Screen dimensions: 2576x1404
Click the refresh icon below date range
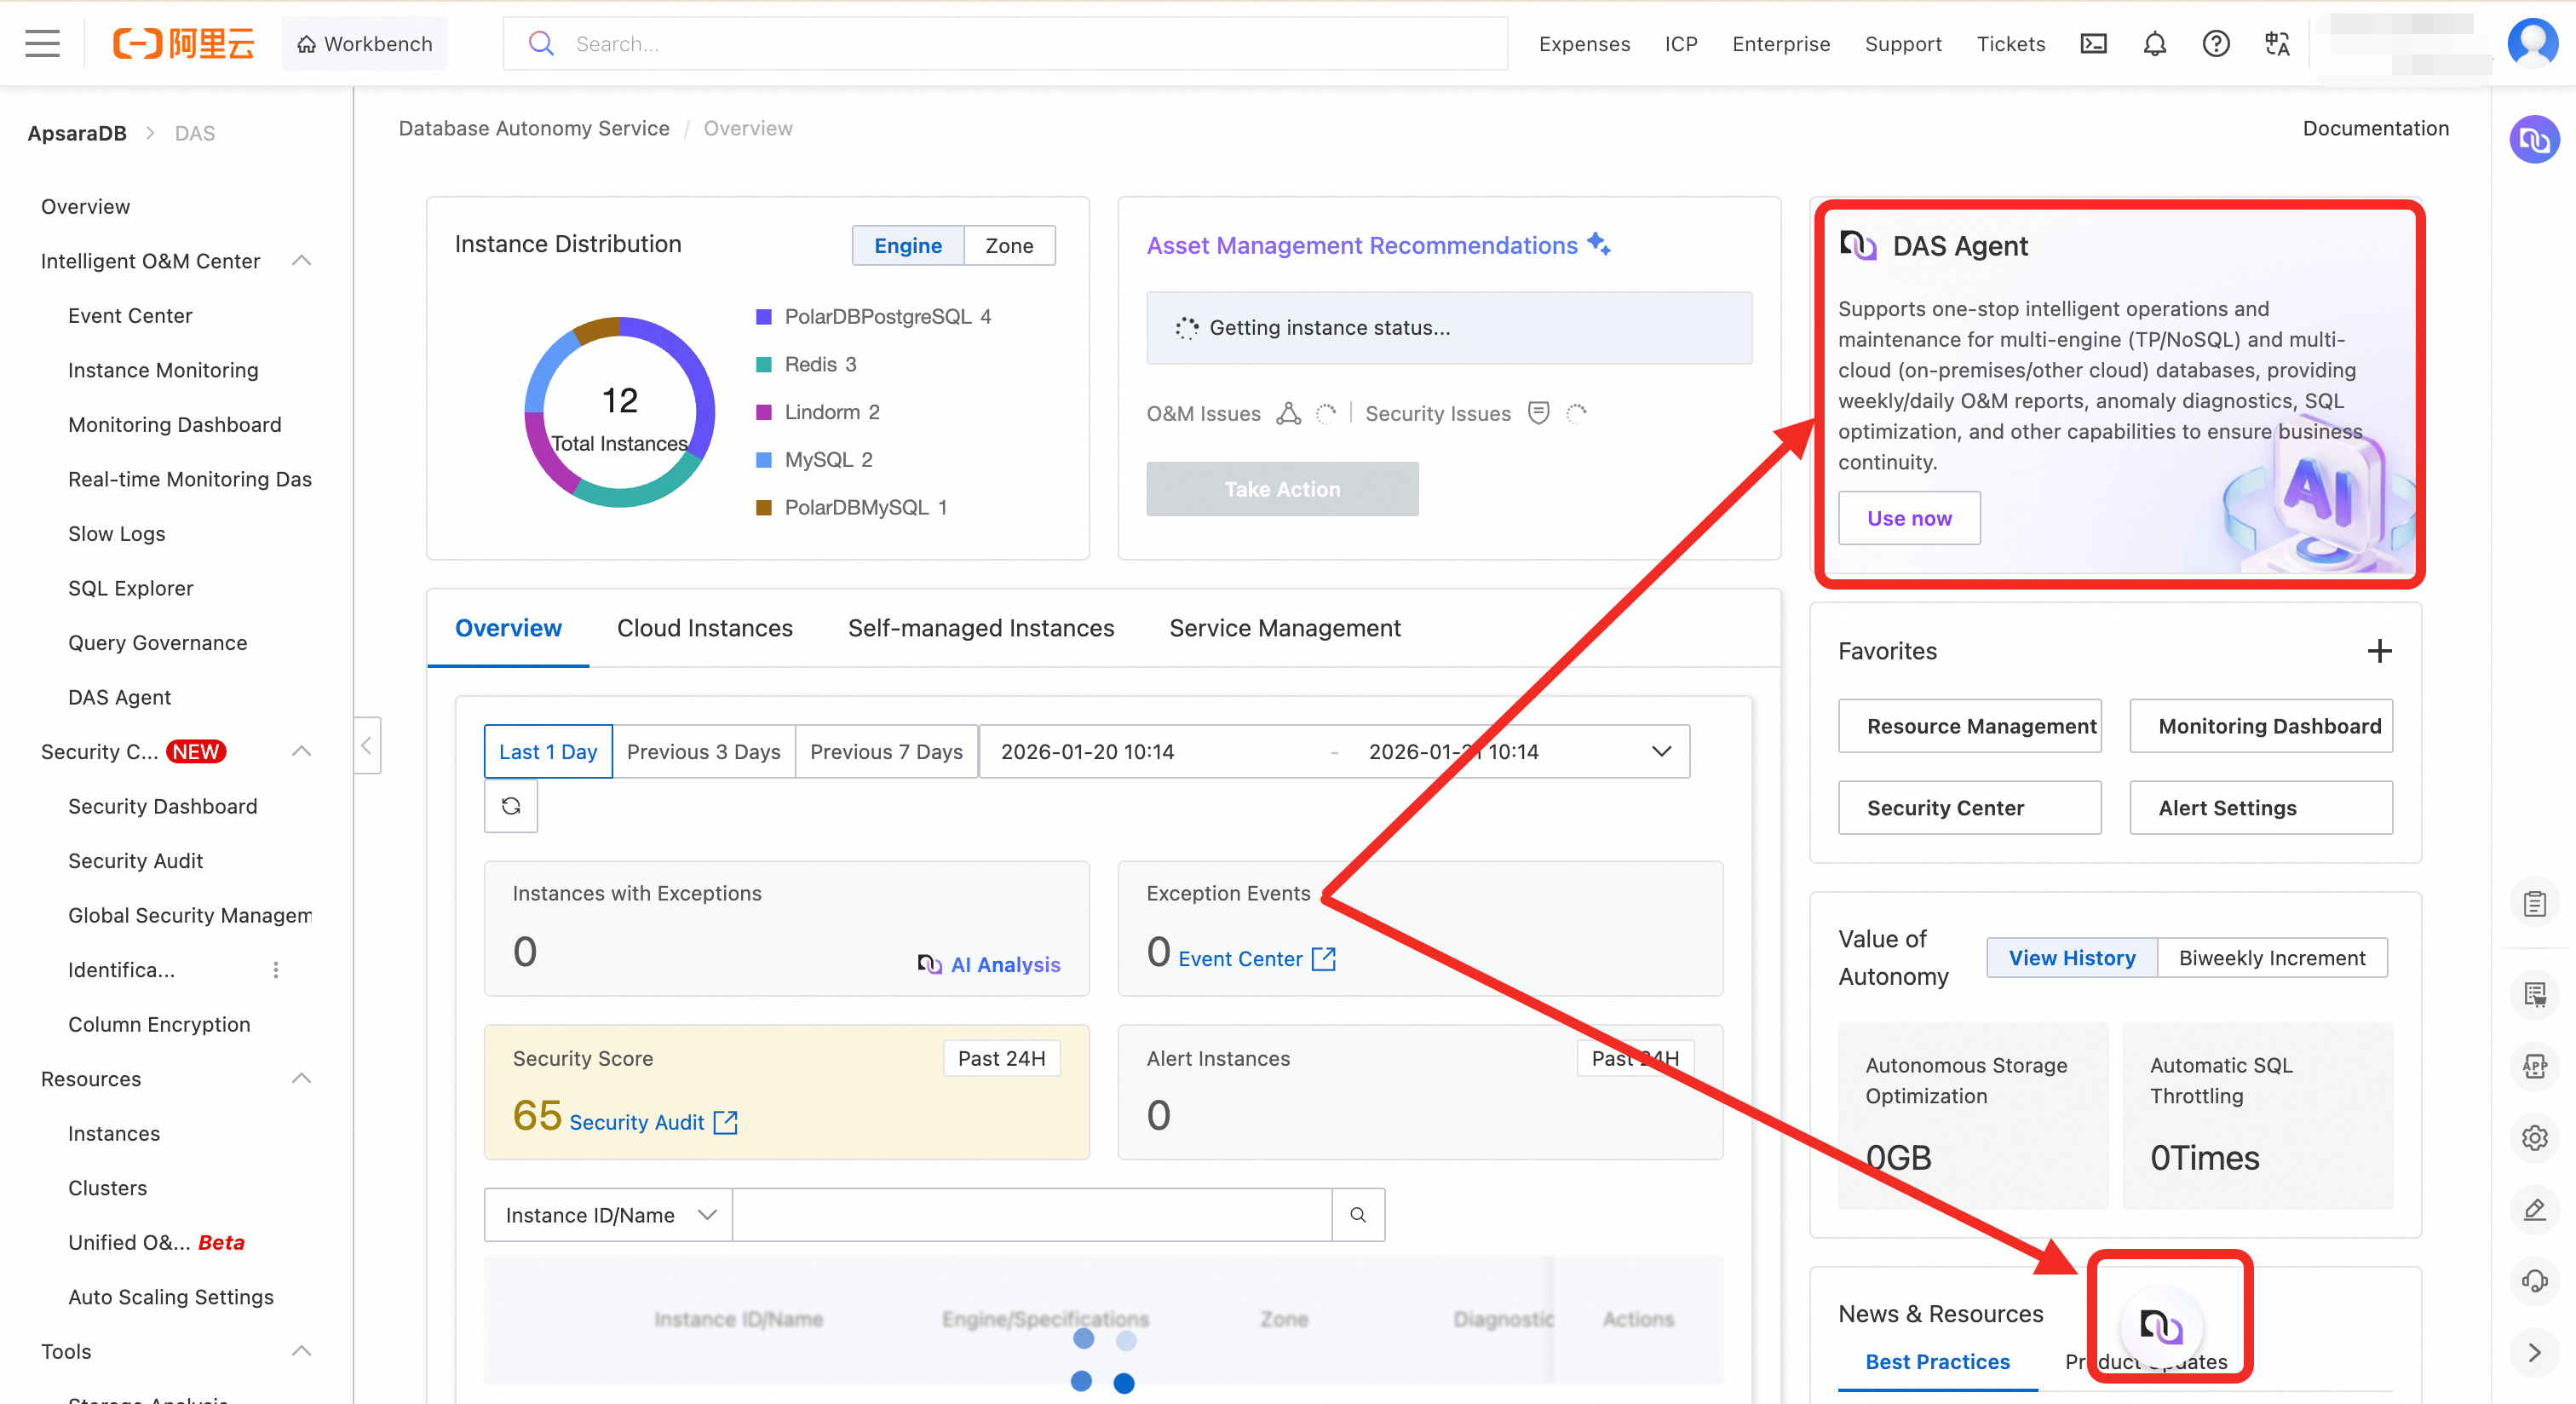coord(511,806)
